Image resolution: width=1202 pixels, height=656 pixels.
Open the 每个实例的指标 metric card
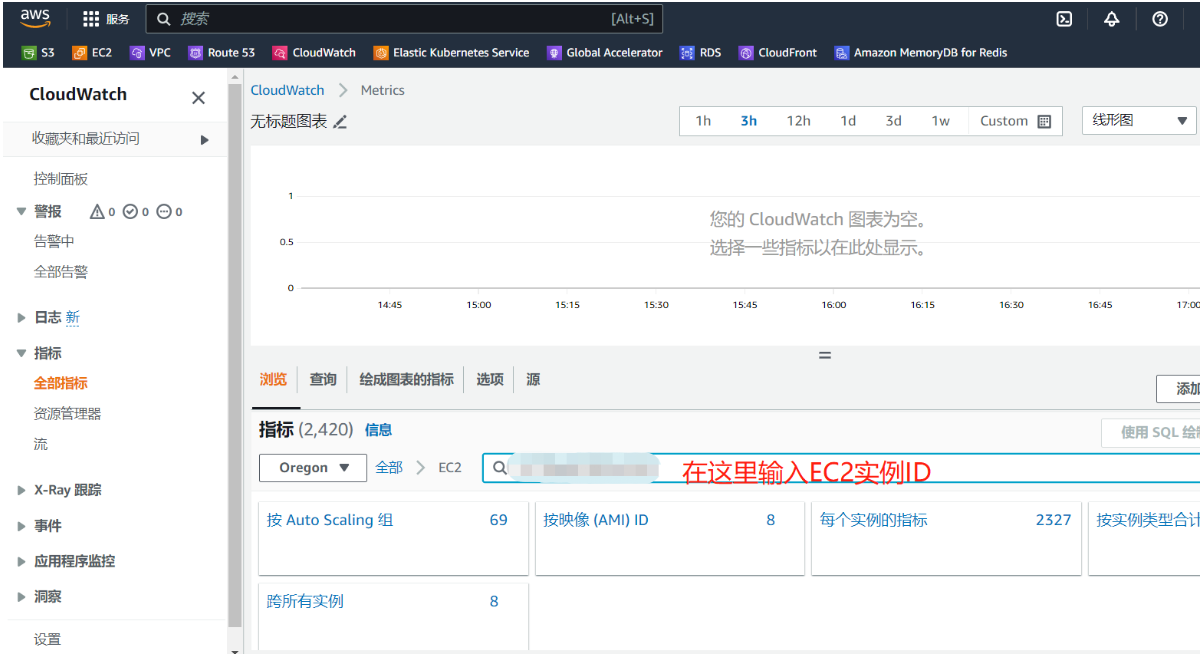point(946,539)
